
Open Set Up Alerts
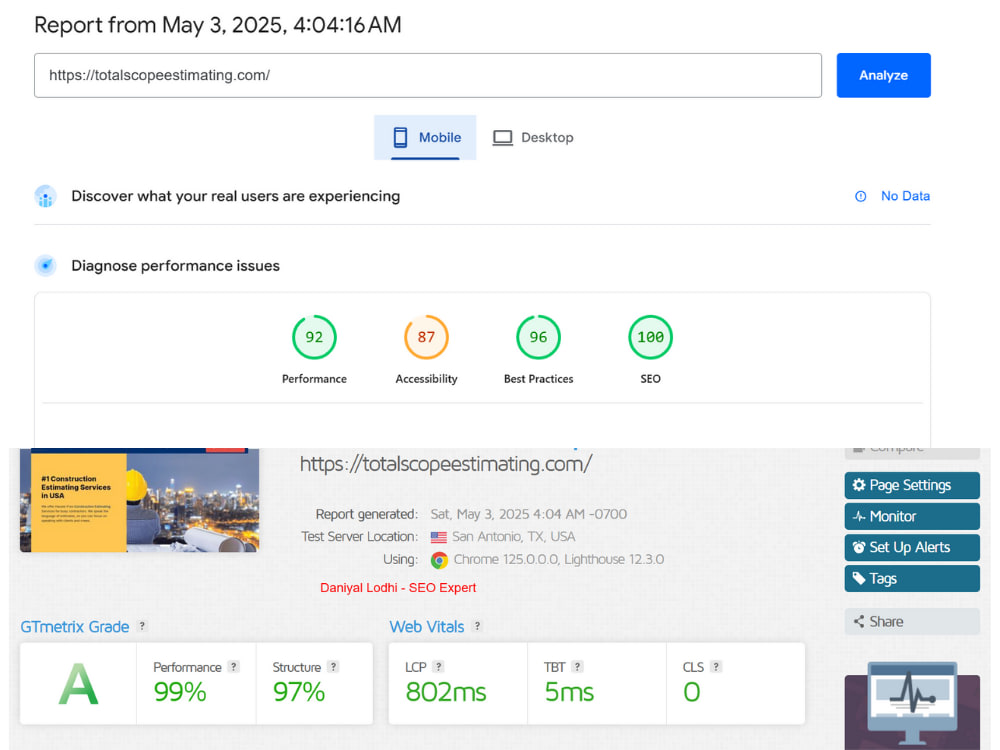coord(912,547)
